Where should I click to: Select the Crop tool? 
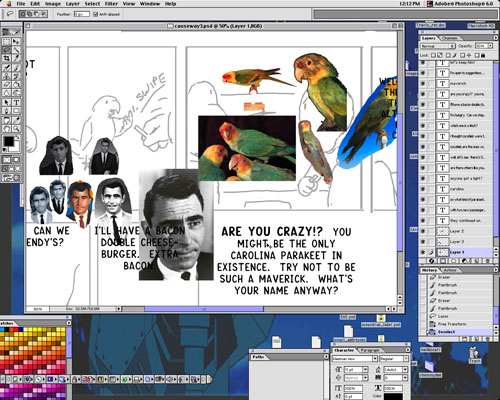[x=6, y=58]
